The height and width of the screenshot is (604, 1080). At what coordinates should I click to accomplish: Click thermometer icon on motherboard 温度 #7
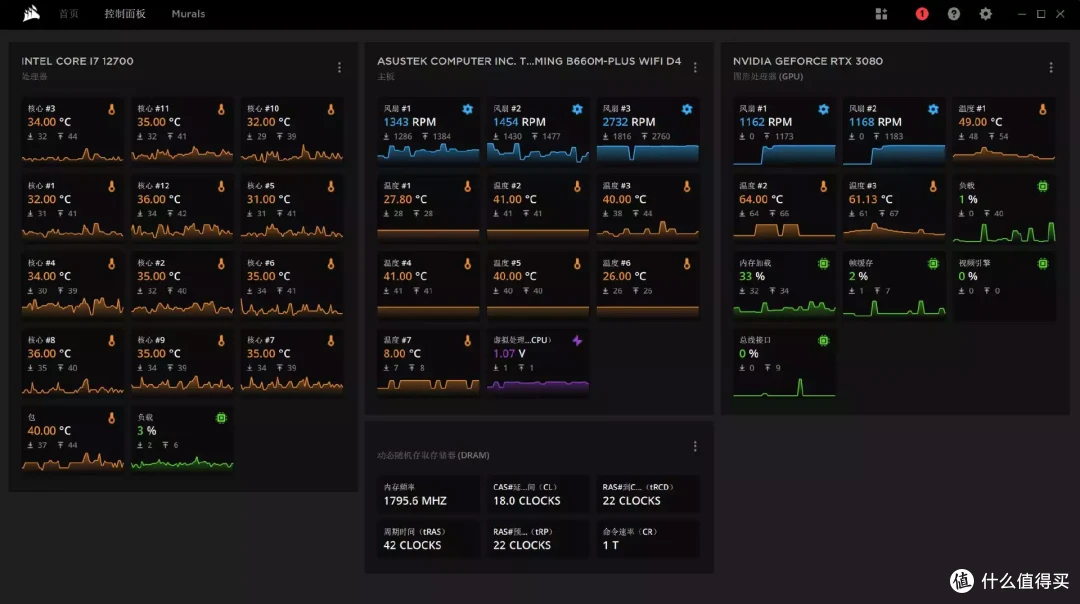pos(468,340)
